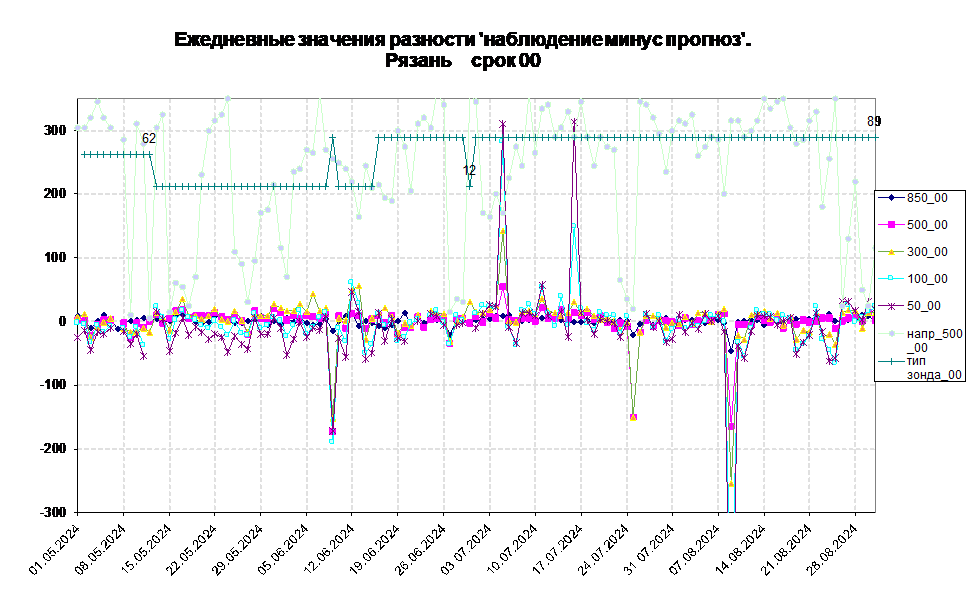Select the 500_00 legend entry

click(x=914, y=225)
